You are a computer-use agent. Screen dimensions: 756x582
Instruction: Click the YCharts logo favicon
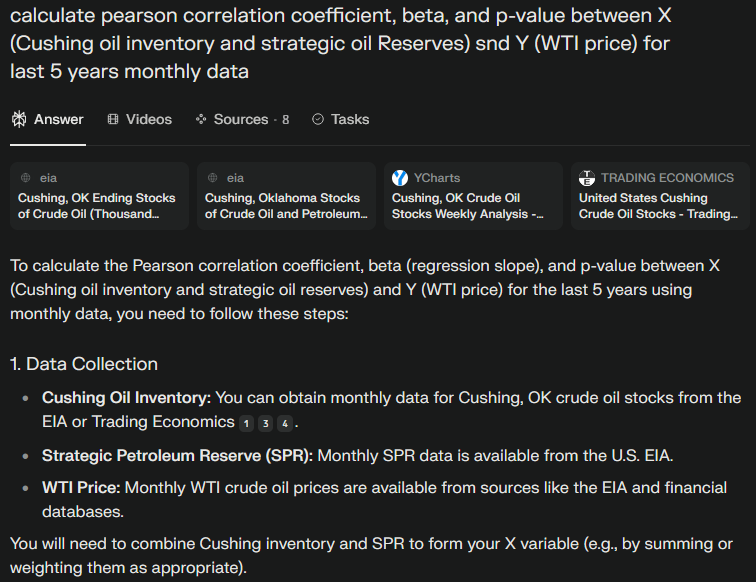400,177
